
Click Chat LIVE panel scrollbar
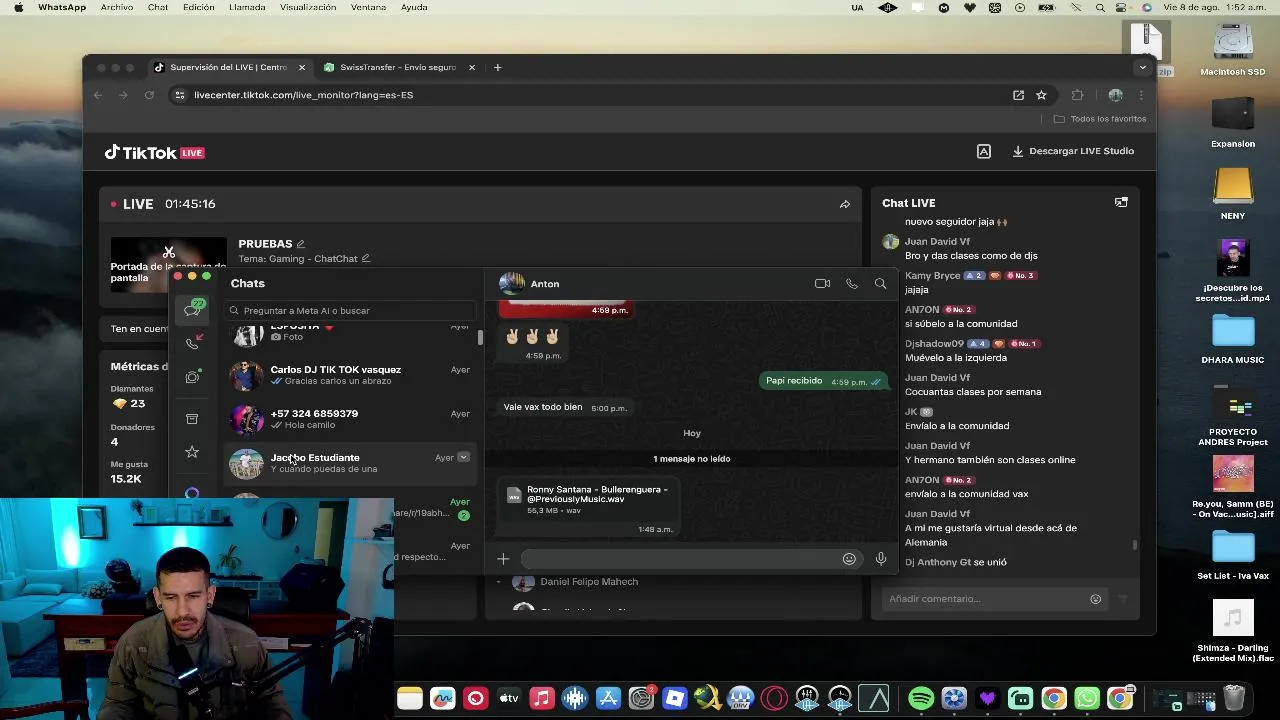[x=1134, y=545]
